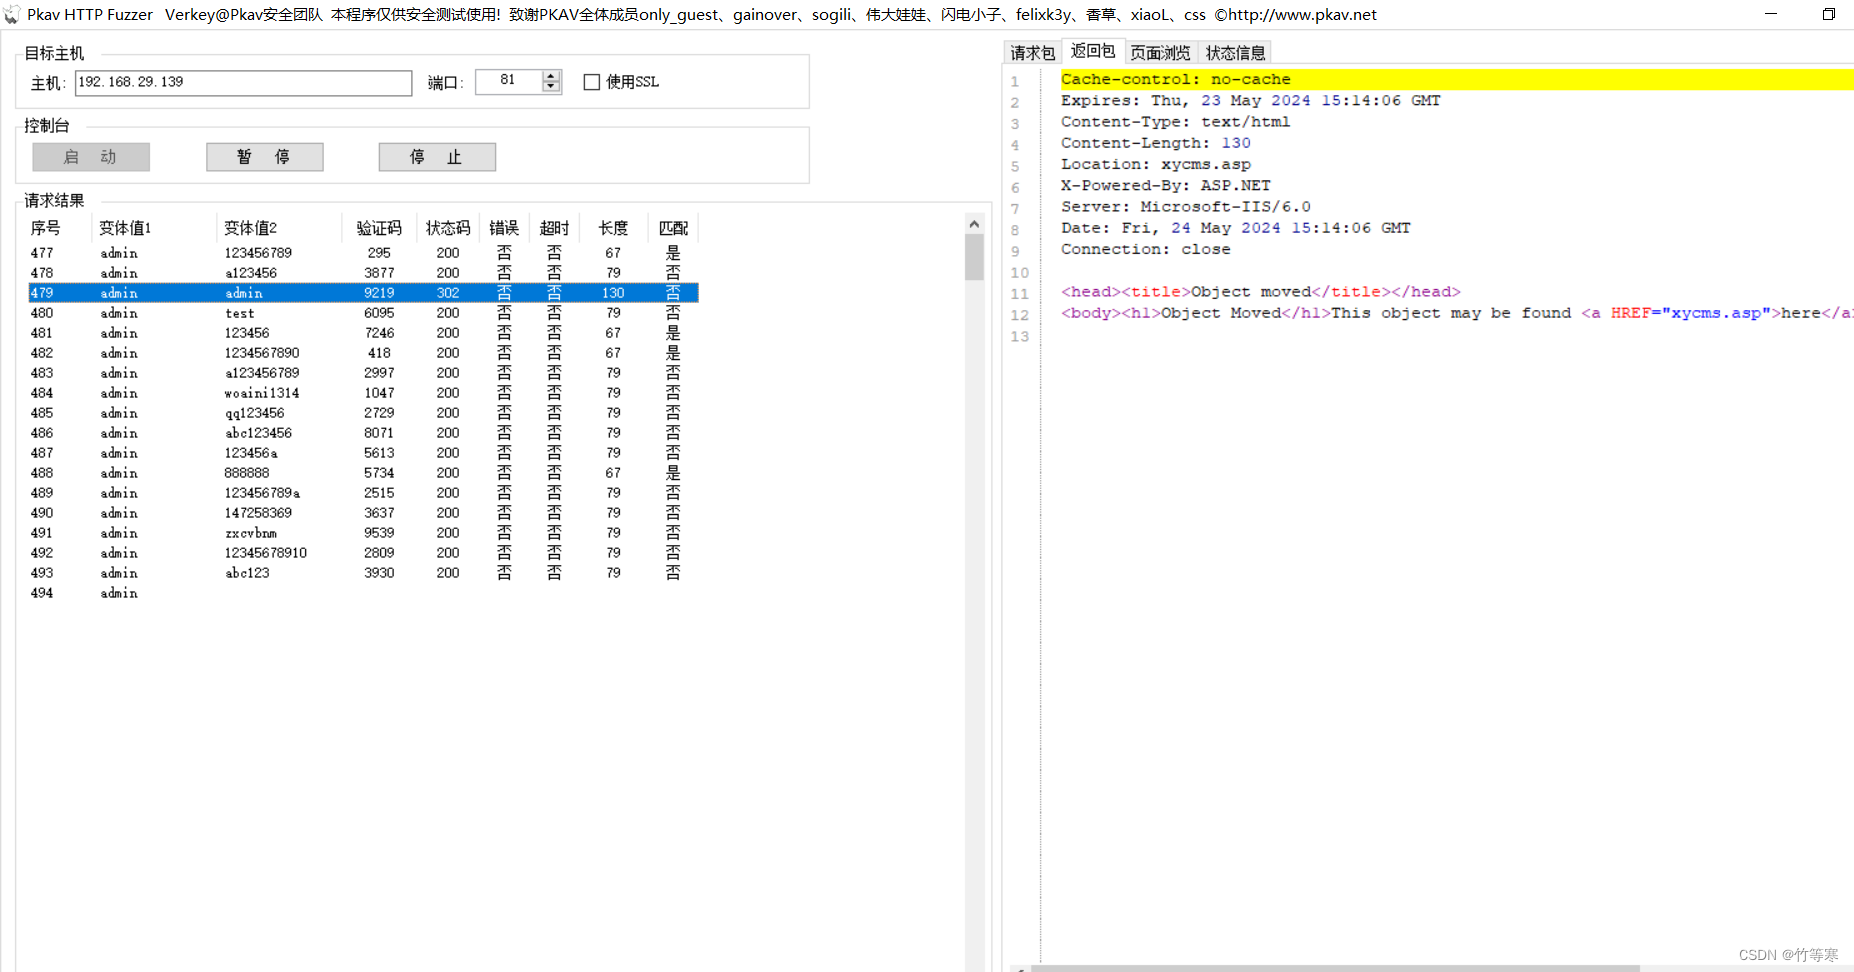This screenshot has width=1854, height=972.
Task: Select result row 487 with password 123456a
Action: 363,453
